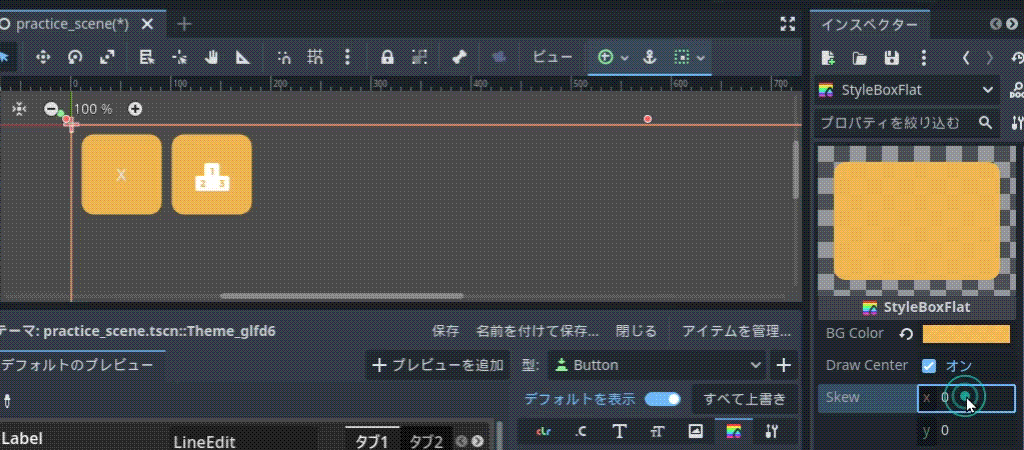
Task: Activate the Pan mode hand tool
Action: point(211,57)
